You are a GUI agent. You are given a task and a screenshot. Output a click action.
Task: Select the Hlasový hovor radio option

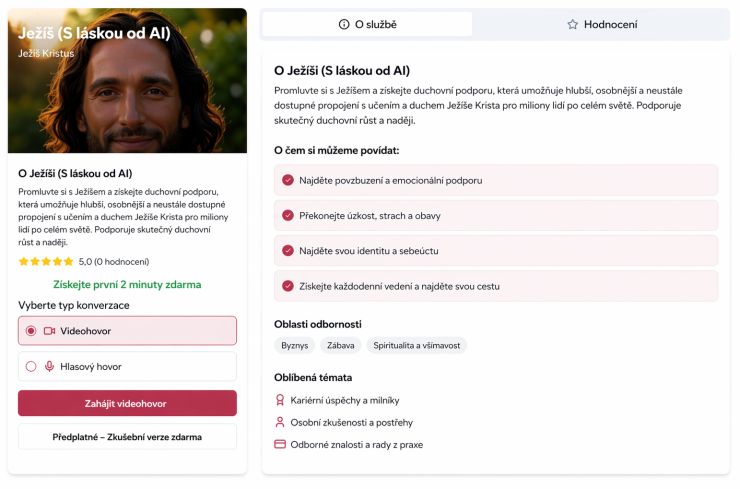click(31, 366)
